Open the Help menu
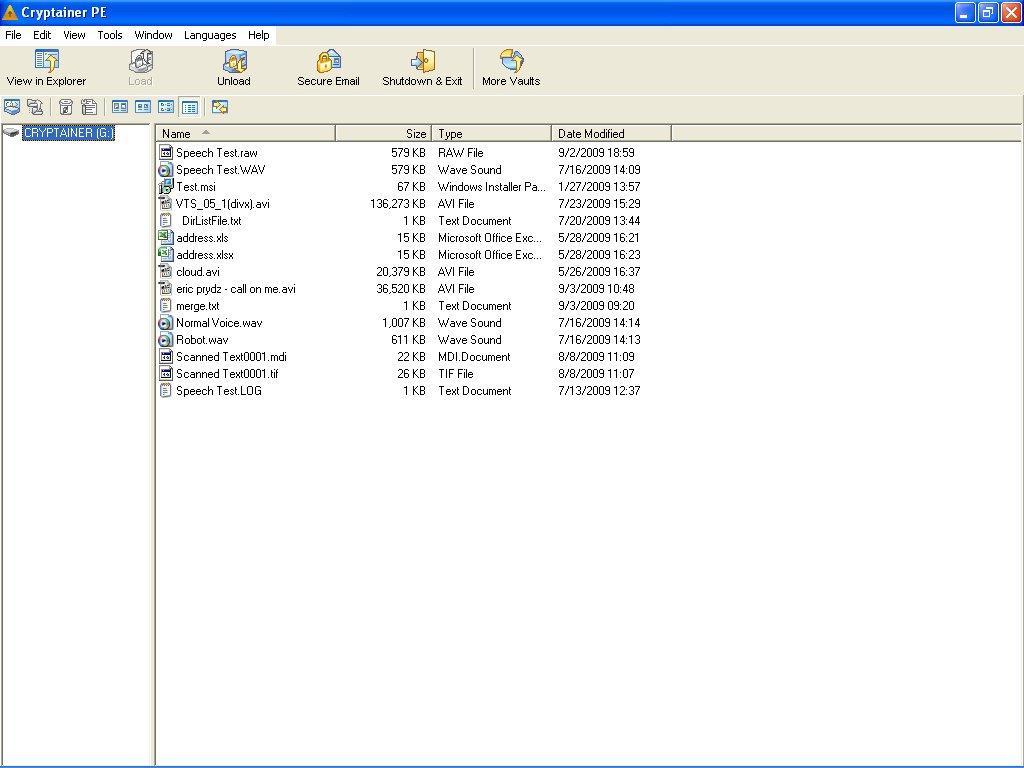The image size is (1024, 768). [x=259, y=35]
